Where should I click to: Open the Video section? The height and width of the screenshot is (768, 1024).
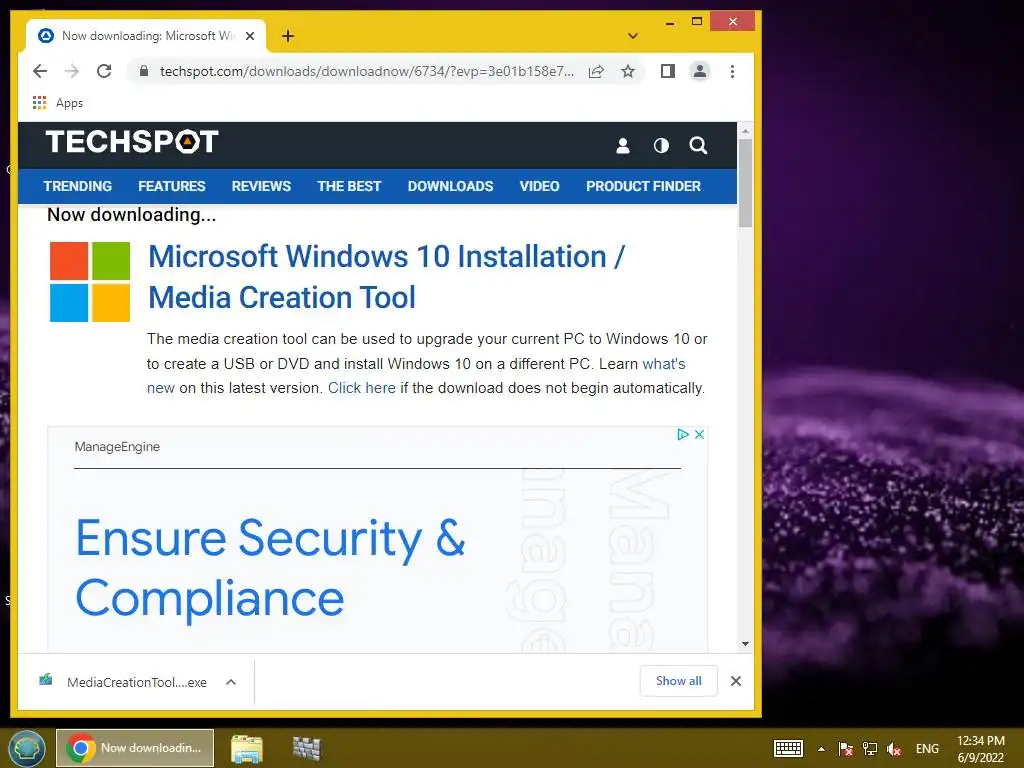[x=539, y=186]
